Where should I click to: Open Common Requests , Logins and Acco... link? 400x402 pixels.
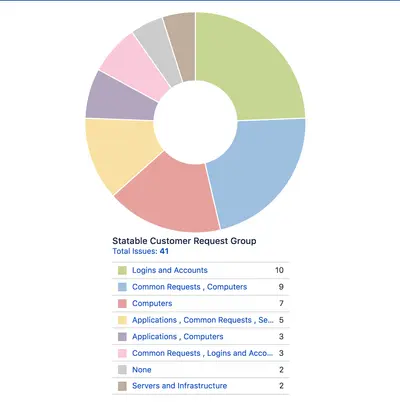tap(202, 353)
